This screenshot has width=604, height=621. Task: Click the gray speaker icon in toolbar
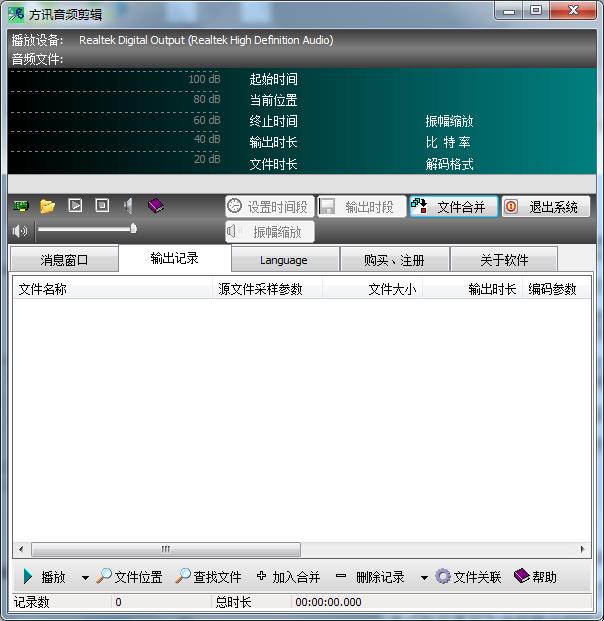(128, 206)
